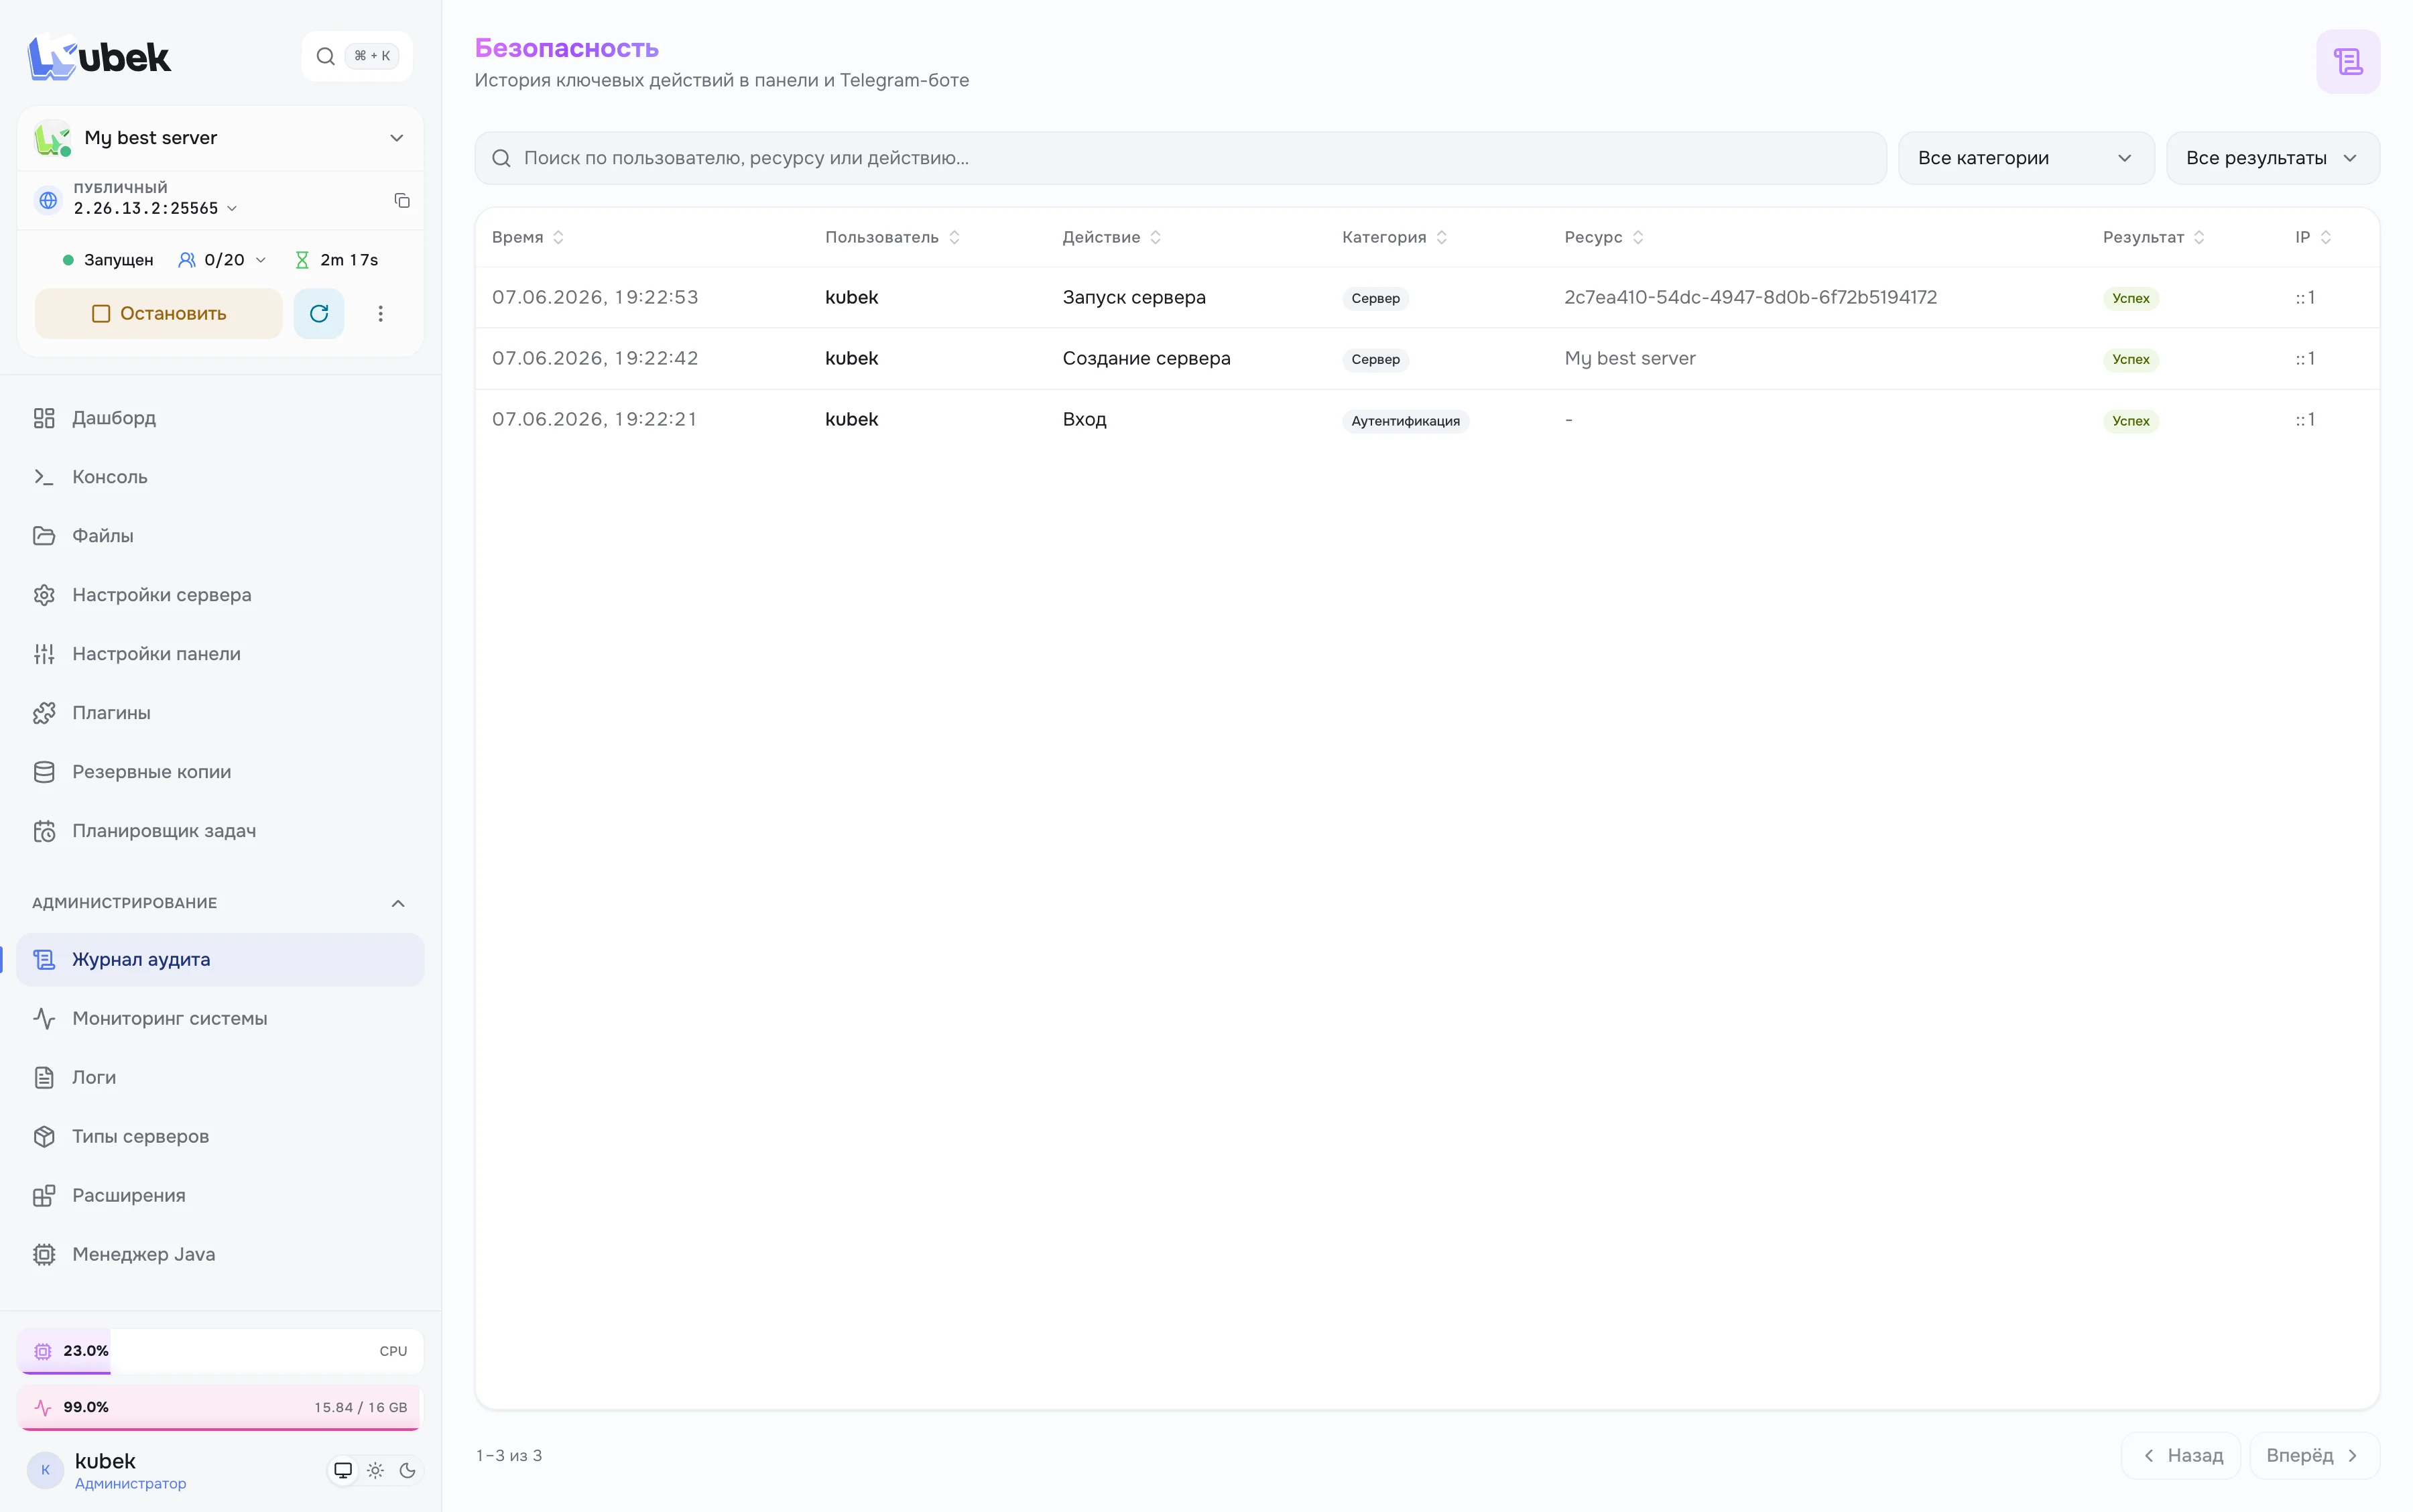
Task: Click the CPU 23.0% usage bar
Action: coord(220,1351)
